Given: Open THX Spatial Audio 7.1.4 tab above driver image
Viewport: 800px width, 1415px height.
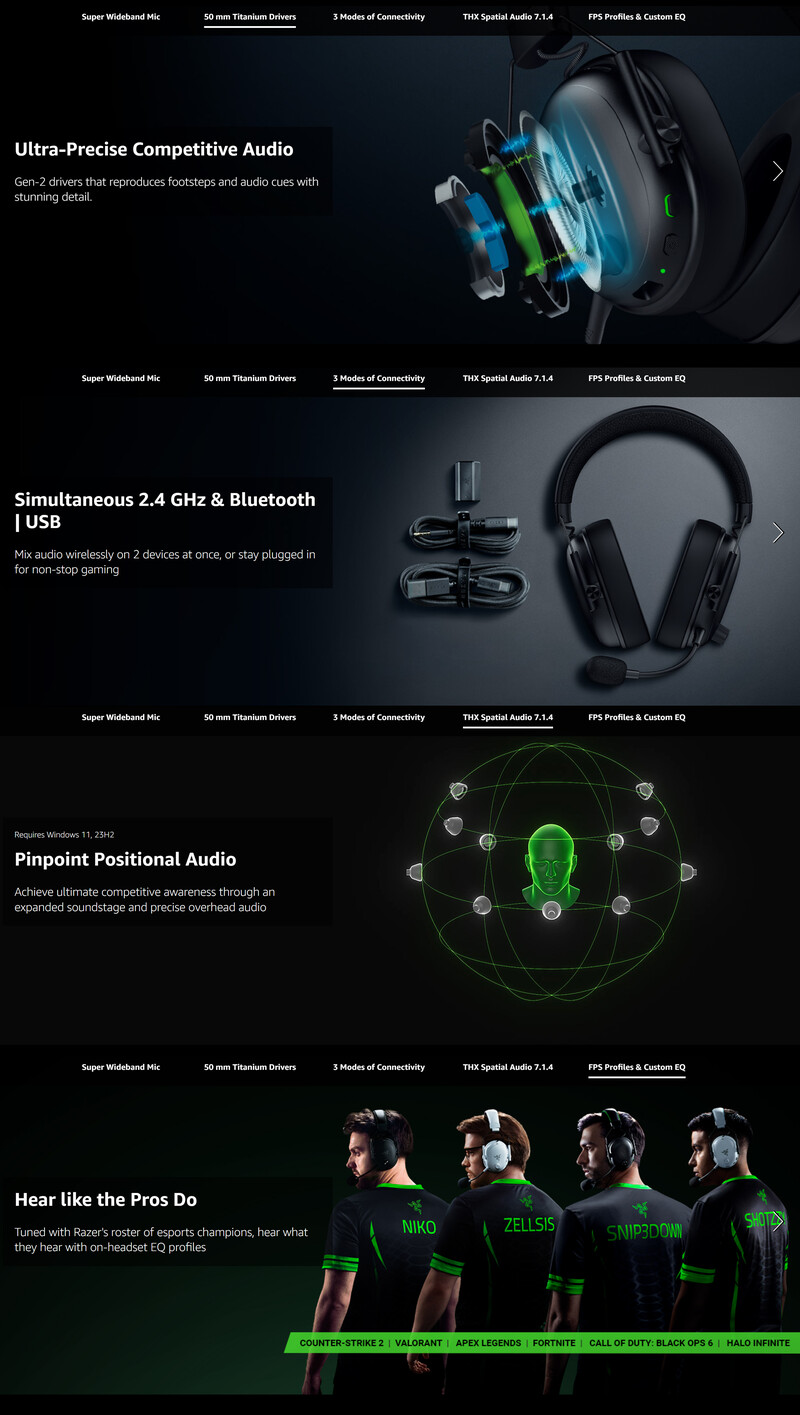Looking at the screenshot, I should tap(508, 17).
